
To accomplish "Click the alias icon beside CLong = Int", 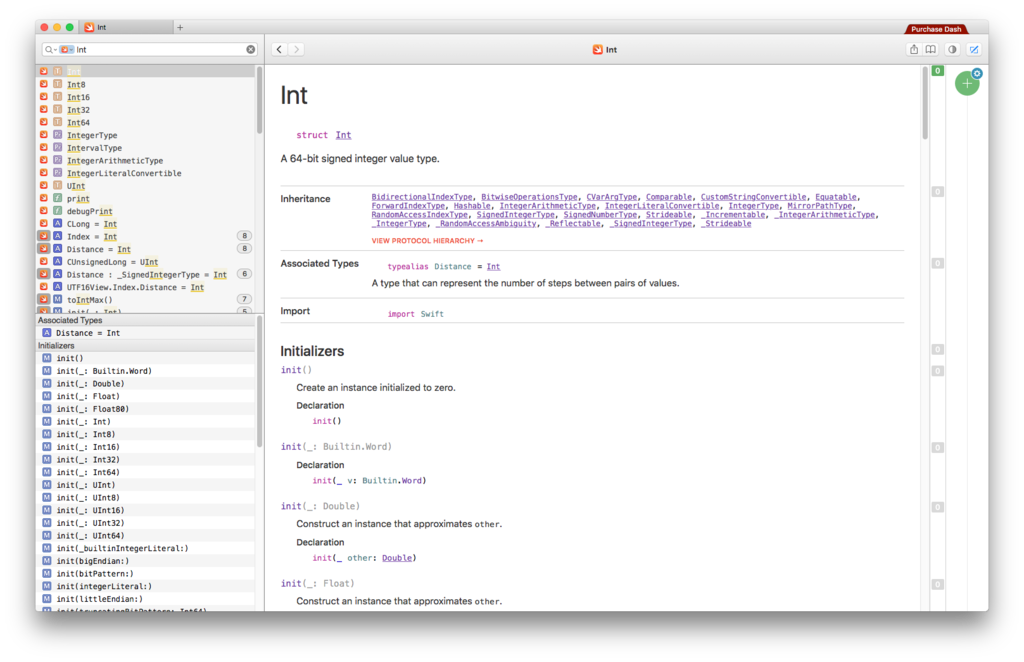I will (x=57, y=224).
